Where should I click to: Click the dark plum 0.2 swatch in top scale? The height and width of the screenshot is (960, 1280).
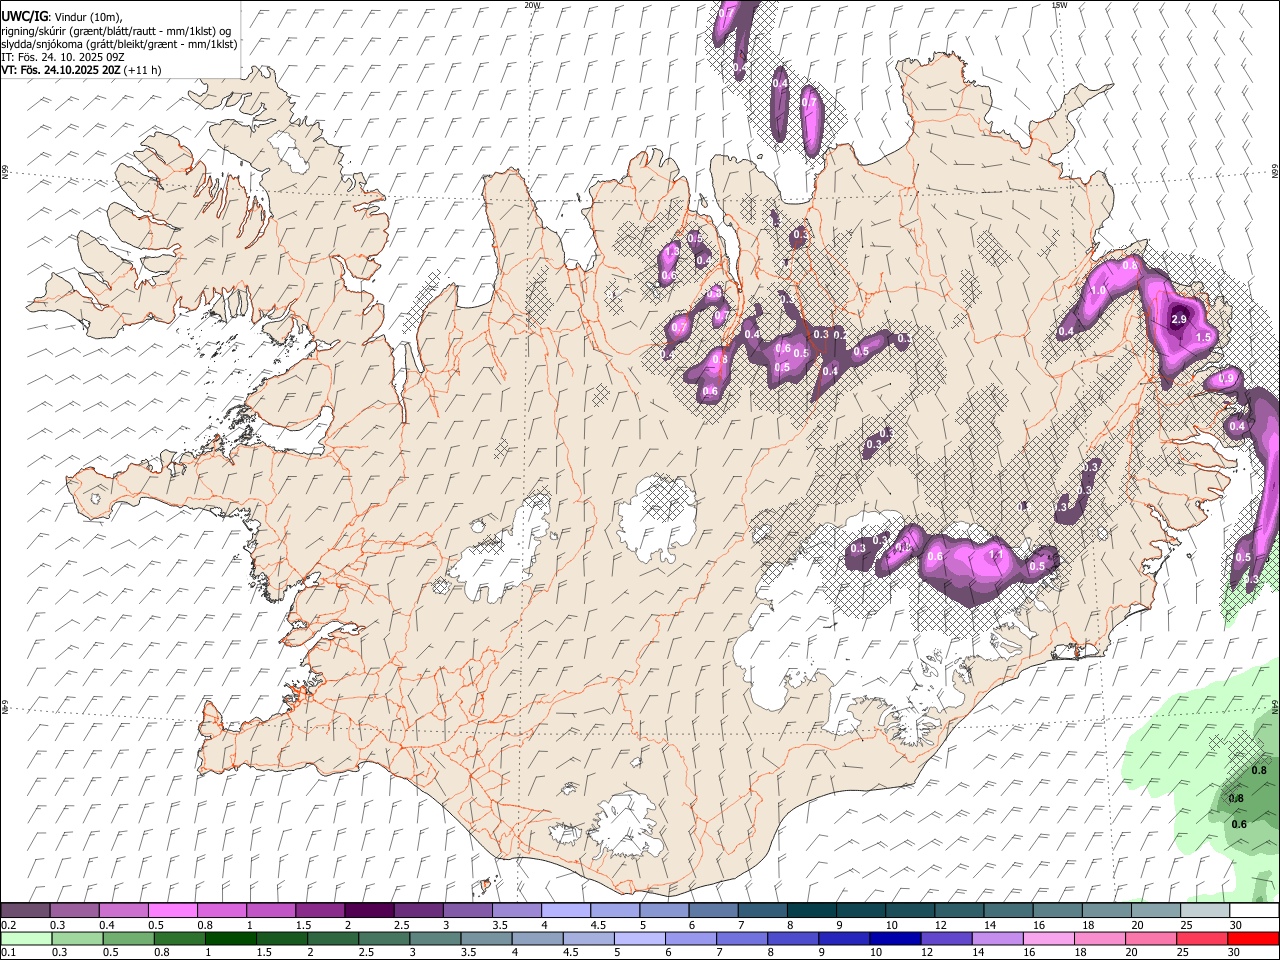pyautogui.click(x=25, y=911)
